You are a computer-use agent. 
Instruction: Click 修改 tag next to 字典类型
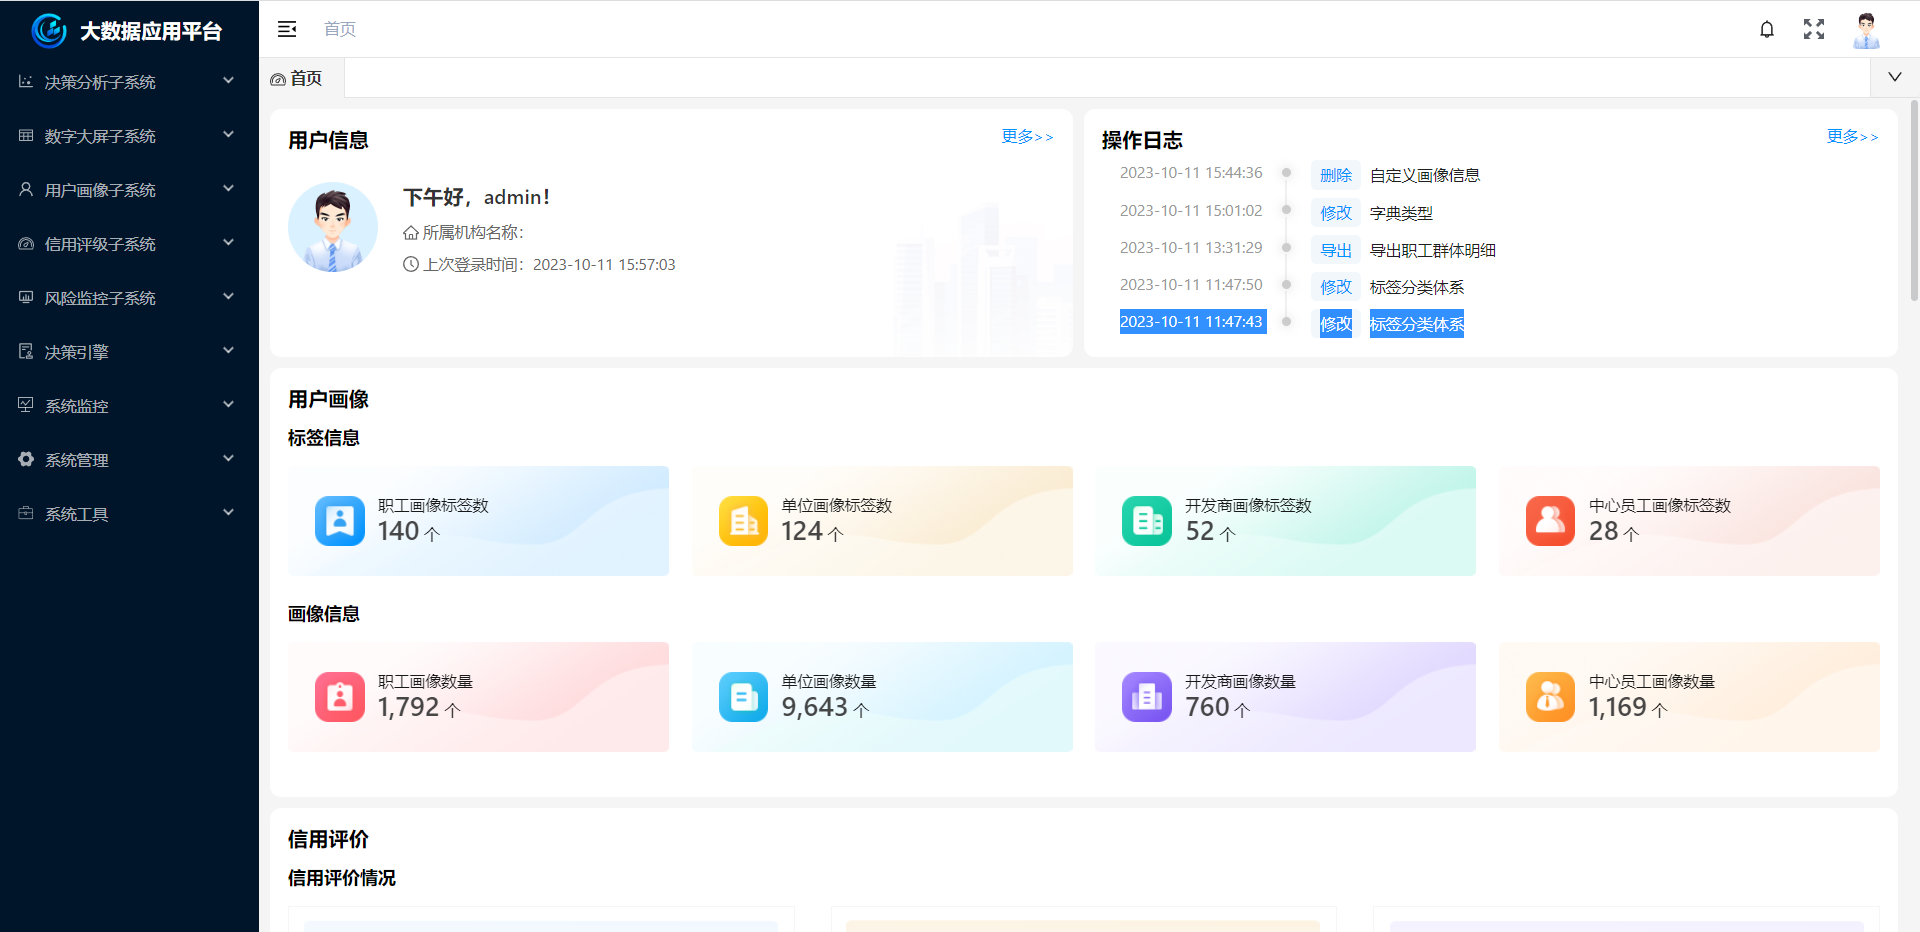point(1336,213)
